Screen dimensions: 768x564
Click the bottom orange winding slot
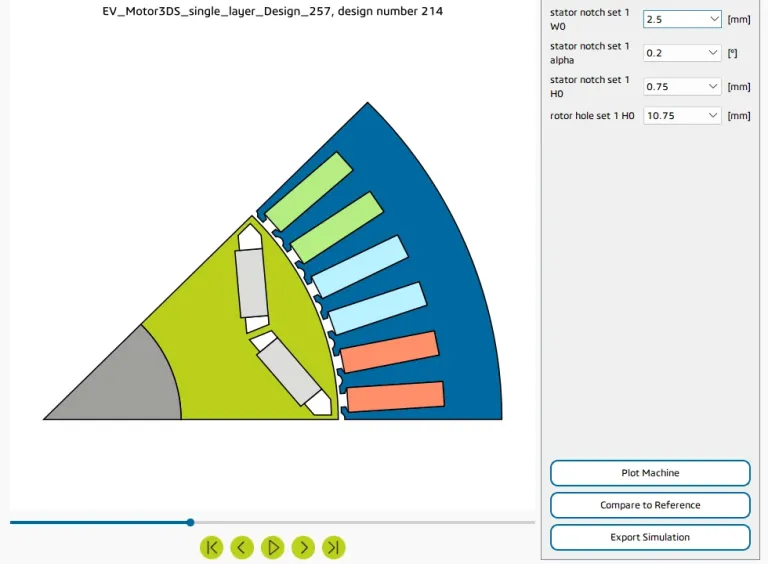tap(395, 396)
